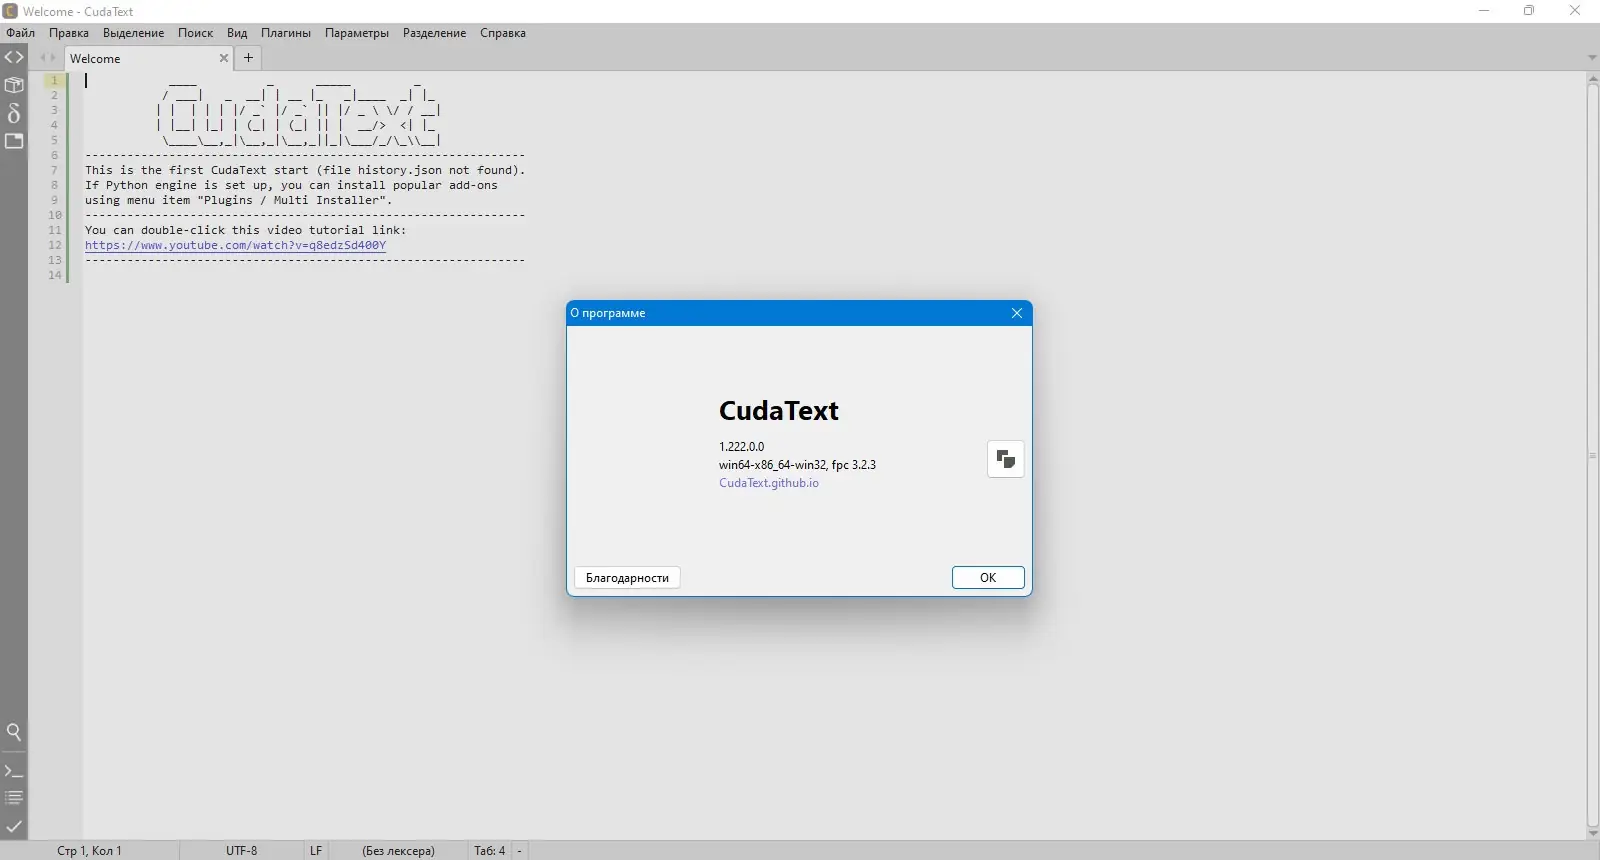Open the Выделение menu
The height and width of the screenshot is (860, 1600).
pyautogui.click(x=133, y=33)
